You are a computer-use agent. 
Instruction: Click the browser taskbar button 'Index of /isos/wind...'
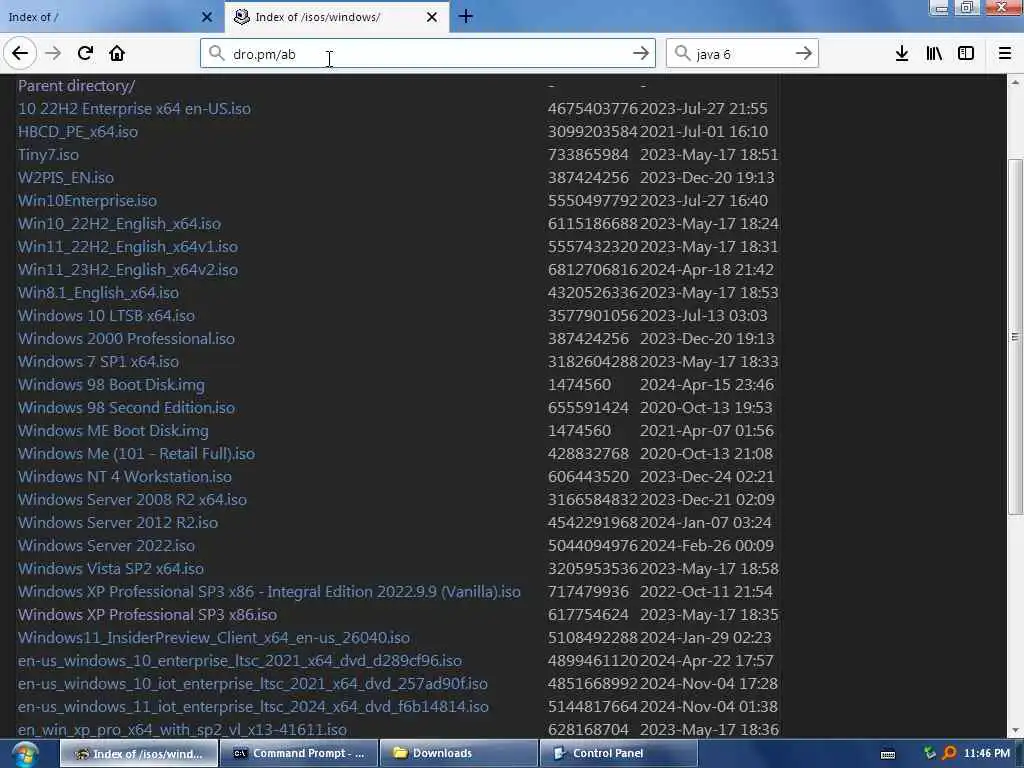coord(139,753)
